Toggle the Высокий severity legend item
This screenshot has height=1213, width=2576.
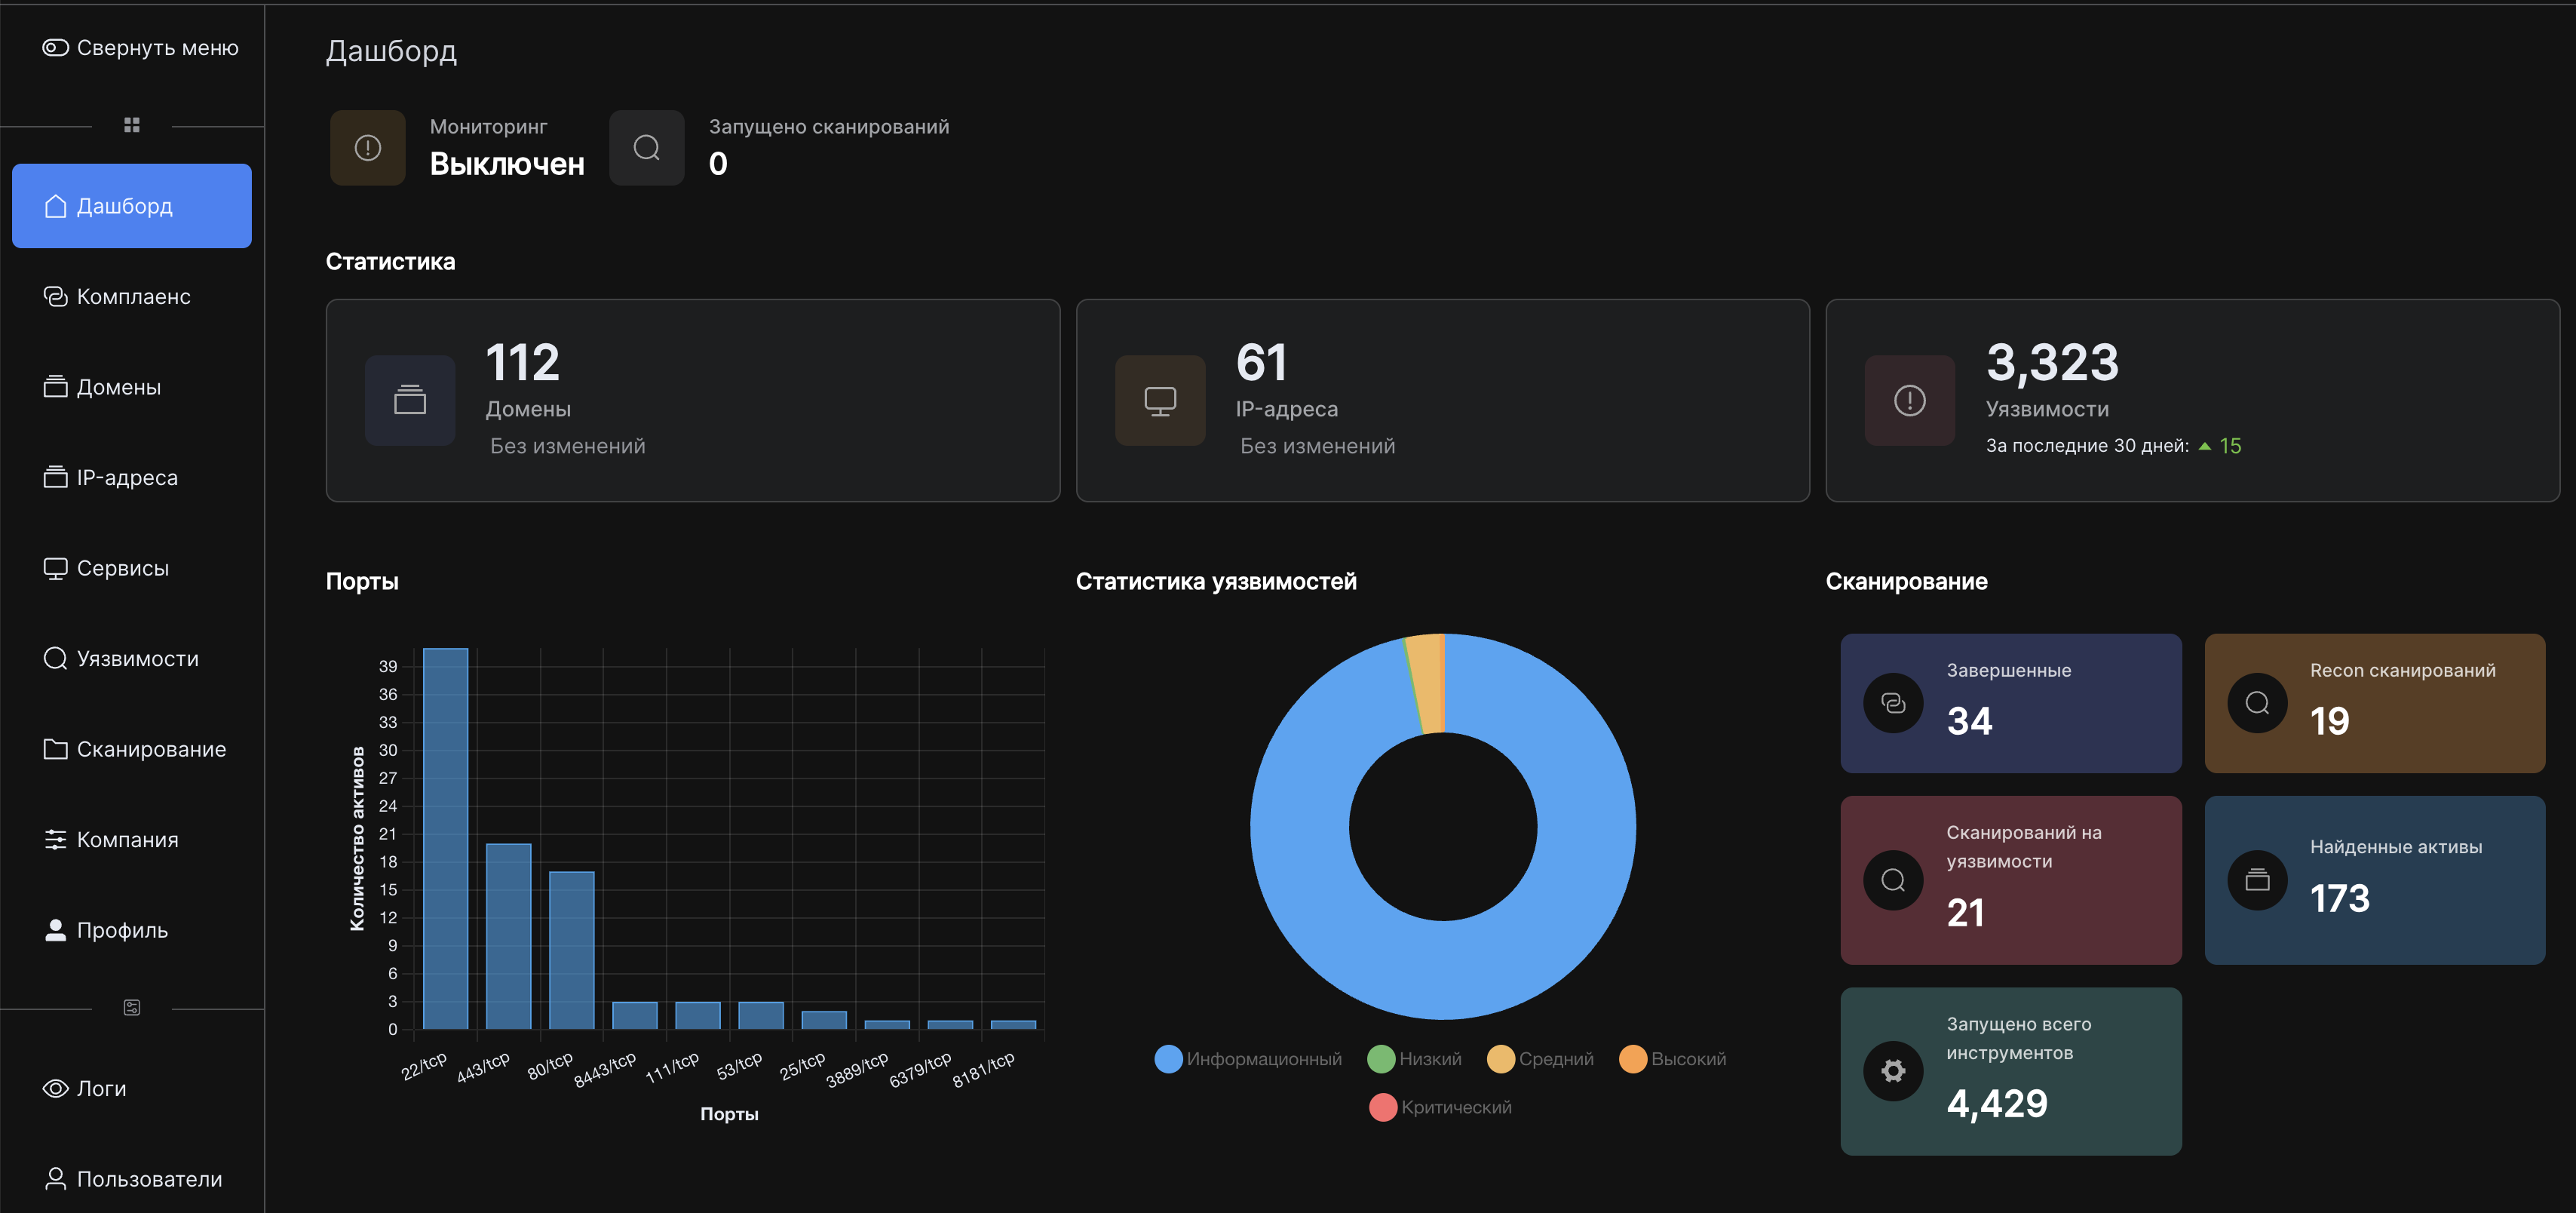pos(1672,1059)
